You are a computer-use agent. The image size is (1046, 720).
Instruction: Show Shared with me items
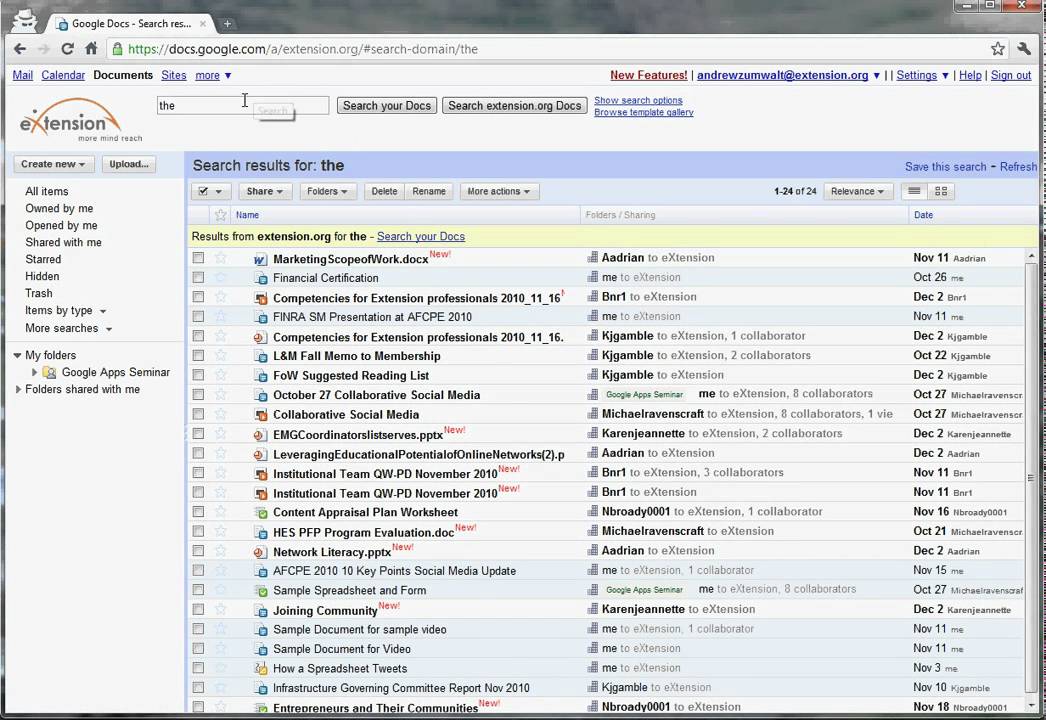point(63,242)
